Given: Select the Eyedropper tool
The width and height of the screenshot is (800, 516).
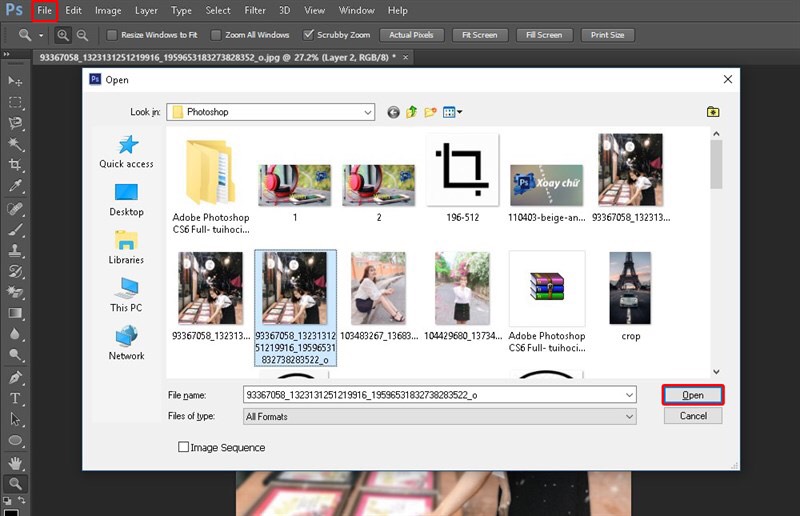Looking at the screenshot, I should coord(15,185).
